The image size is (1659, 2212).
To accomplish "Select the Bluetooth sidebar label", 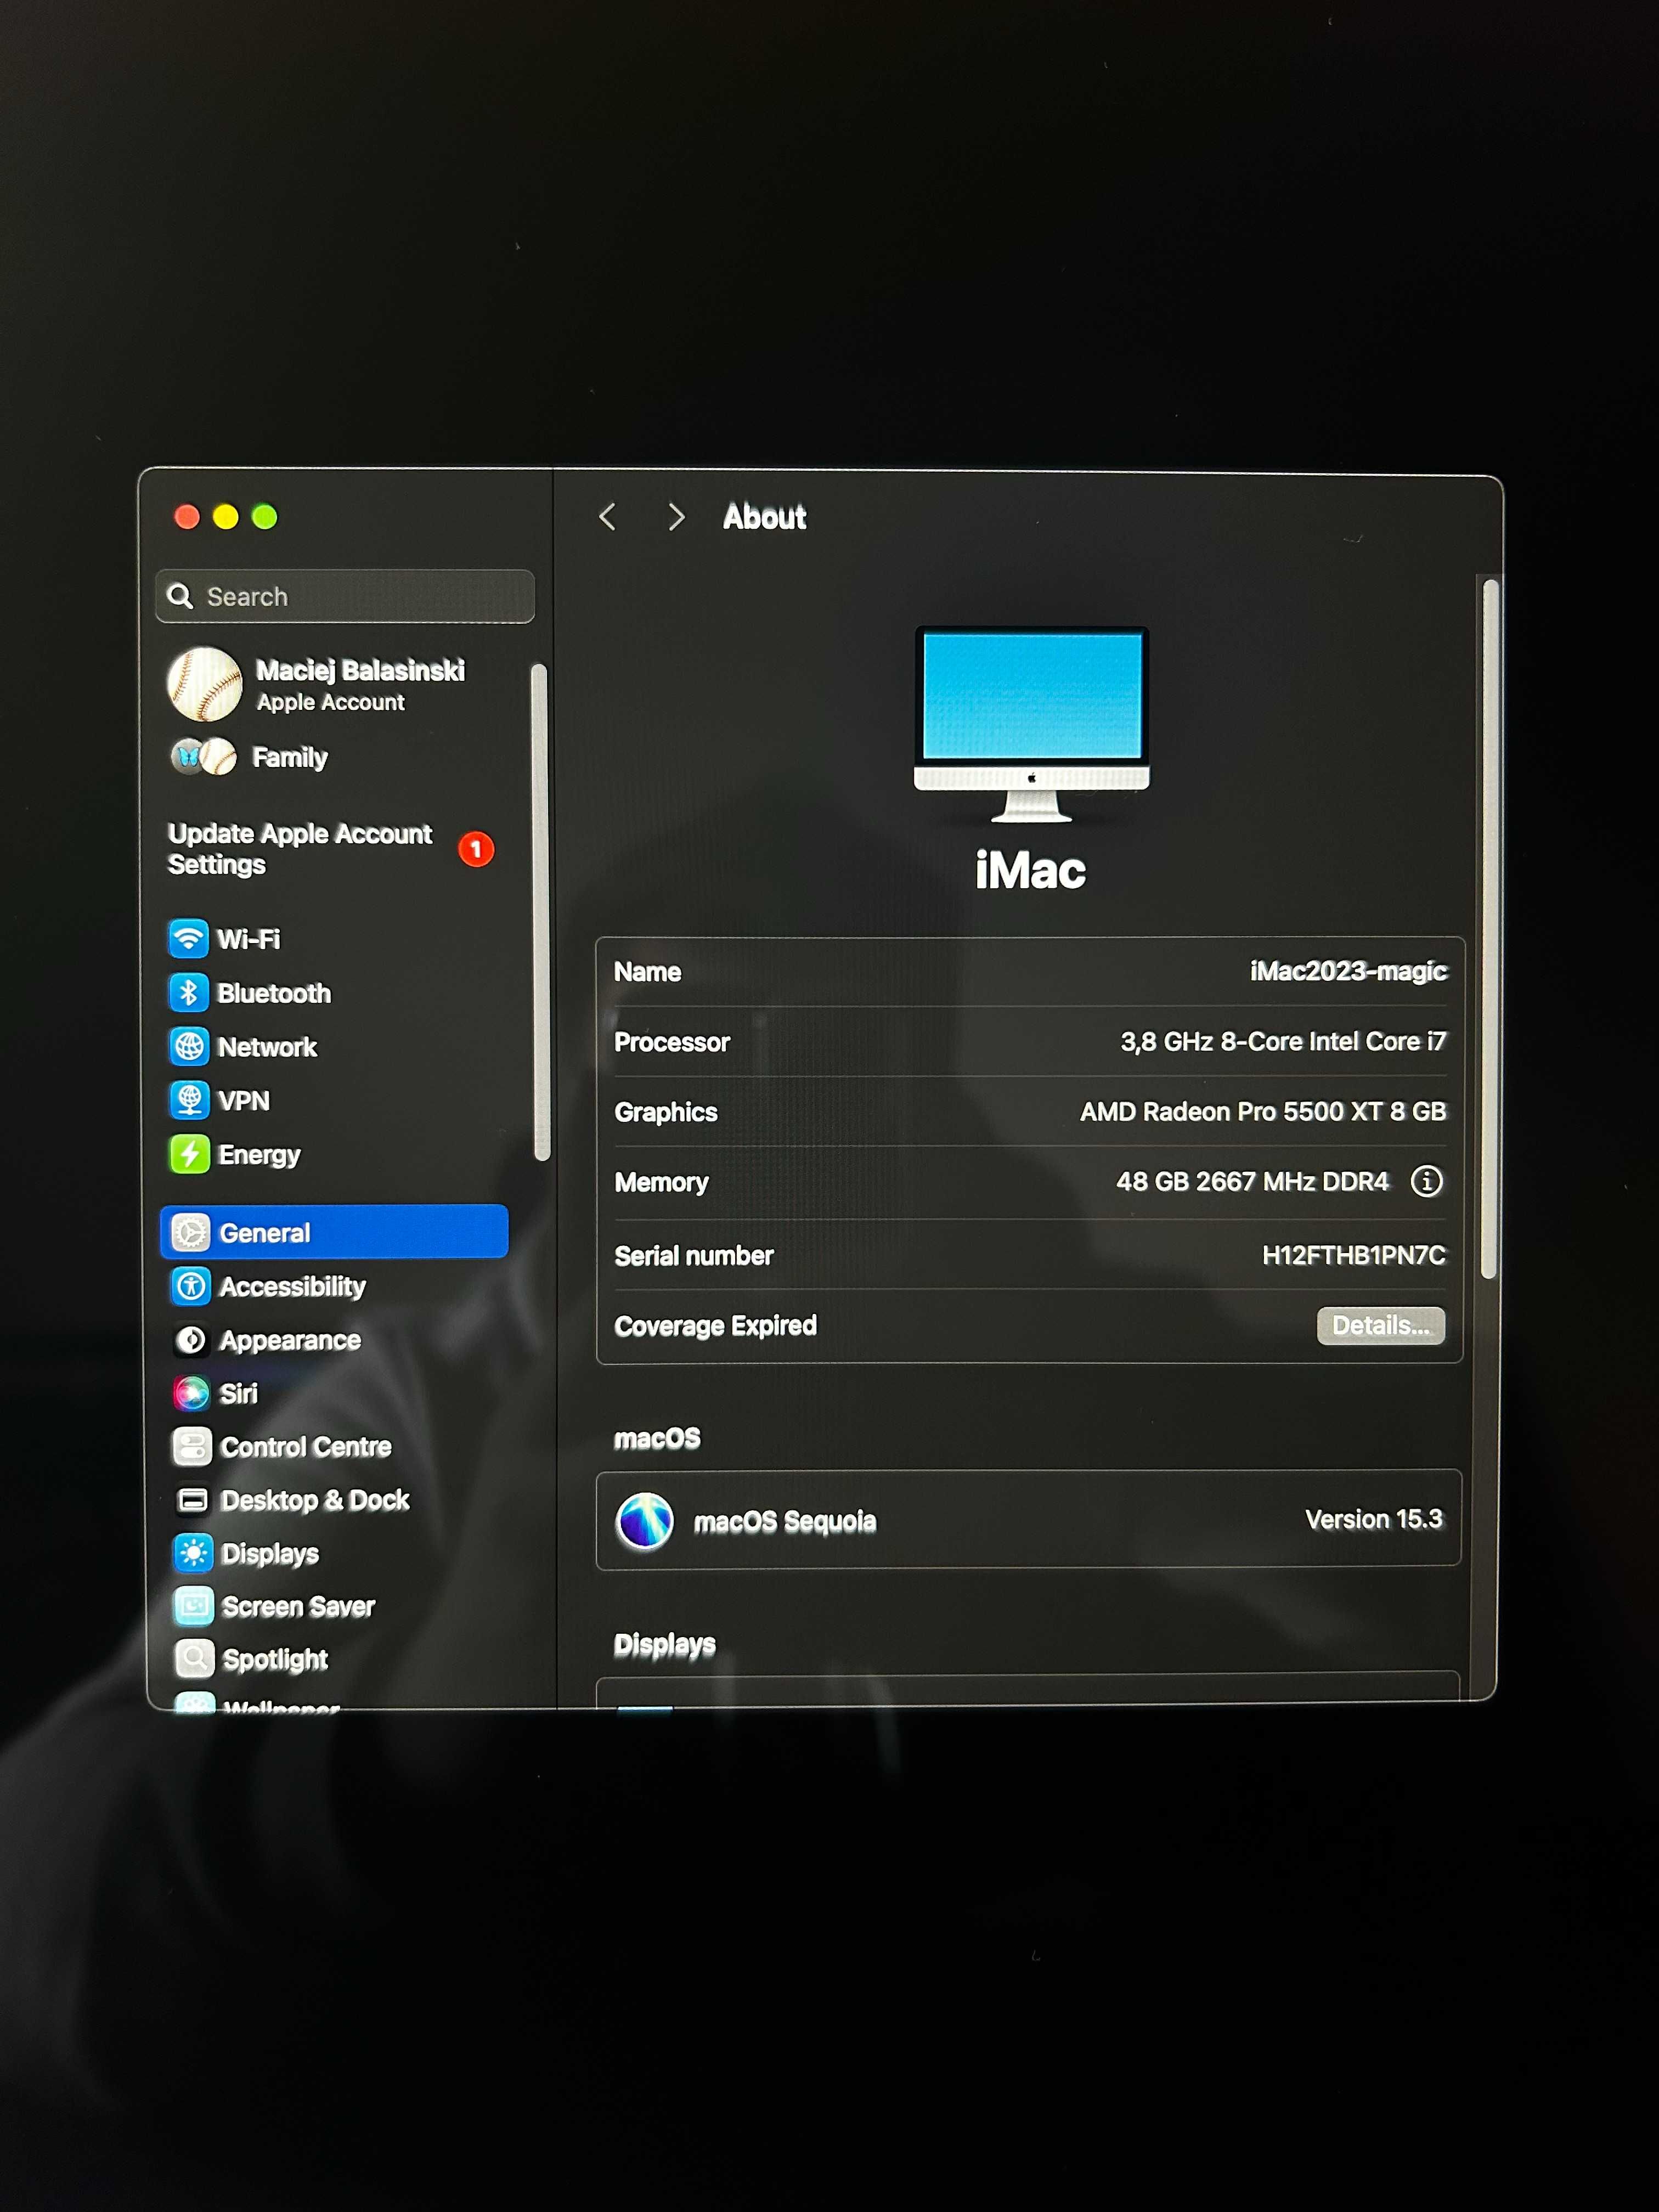I will click(x=274, y=993).
